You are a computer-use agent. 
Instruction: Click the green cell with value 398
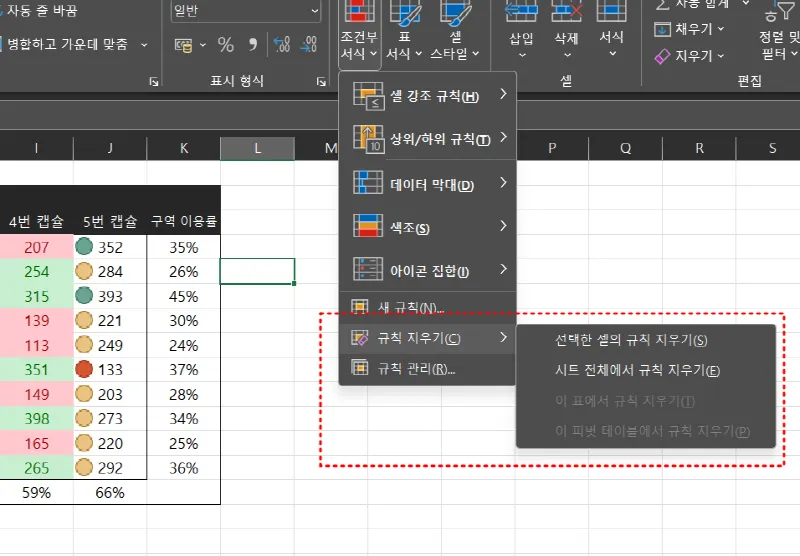(37, 418)
